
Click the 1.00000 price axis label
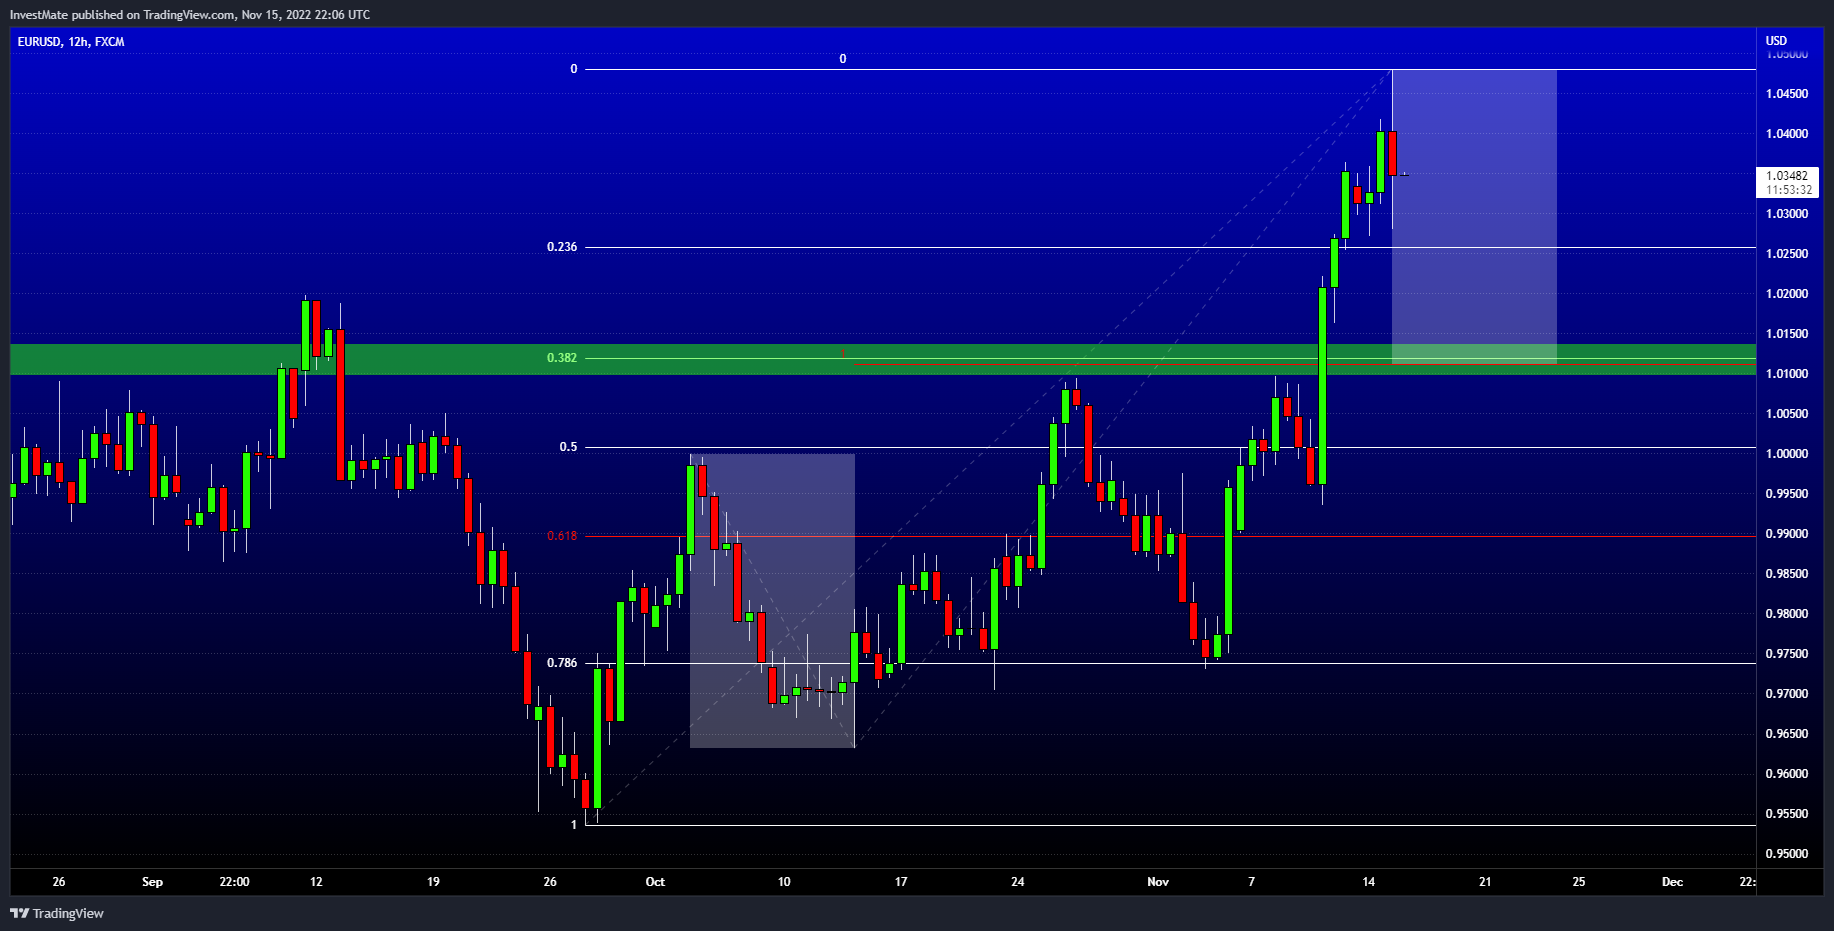point(1787,454)
